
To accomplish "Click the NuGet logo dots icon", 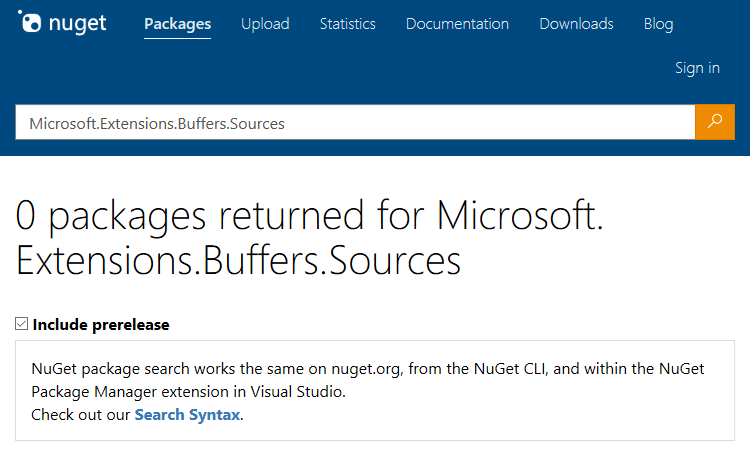I will (x=30, y=22).
